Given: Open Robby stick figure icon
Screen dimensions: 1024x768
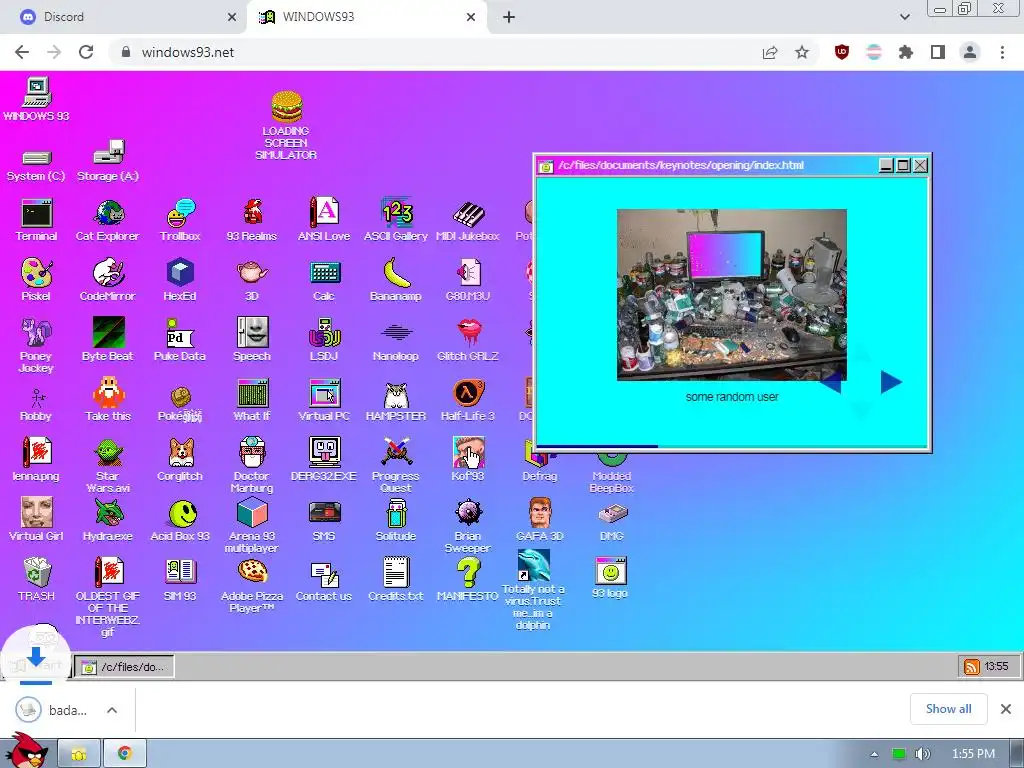Looking at the screenshot, I should pos(37,397).
